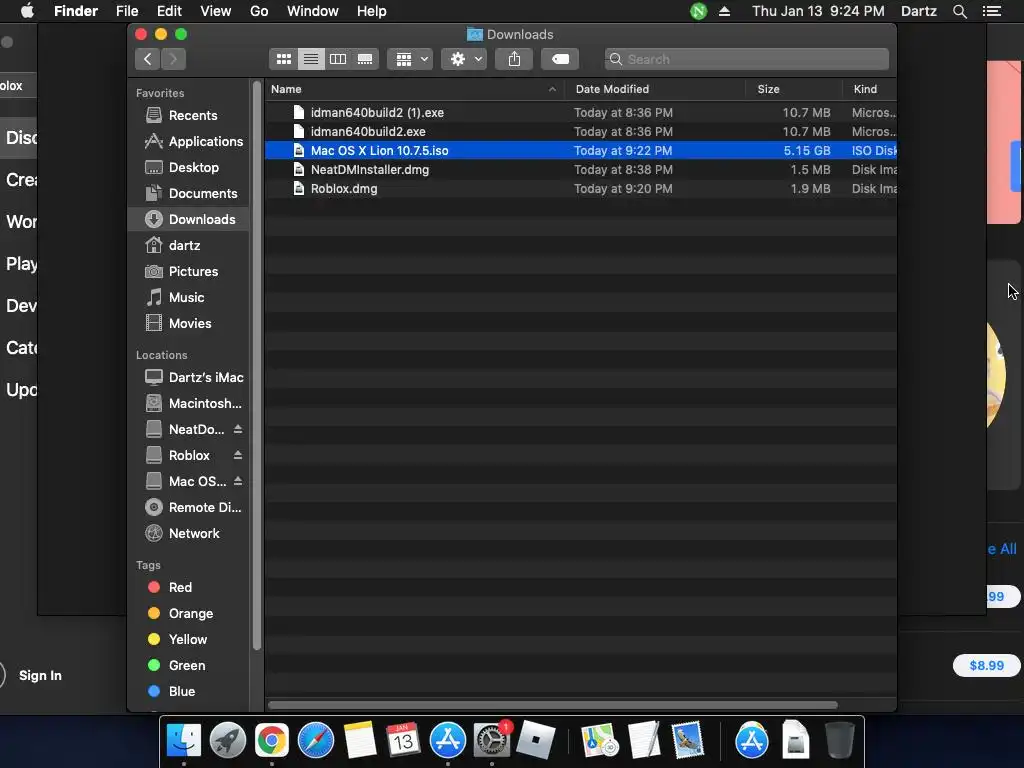Open Desktop in the sidebar
The width and height of the screenshot is (1024, 768).
pyautogui.click(x=189, y=168)
